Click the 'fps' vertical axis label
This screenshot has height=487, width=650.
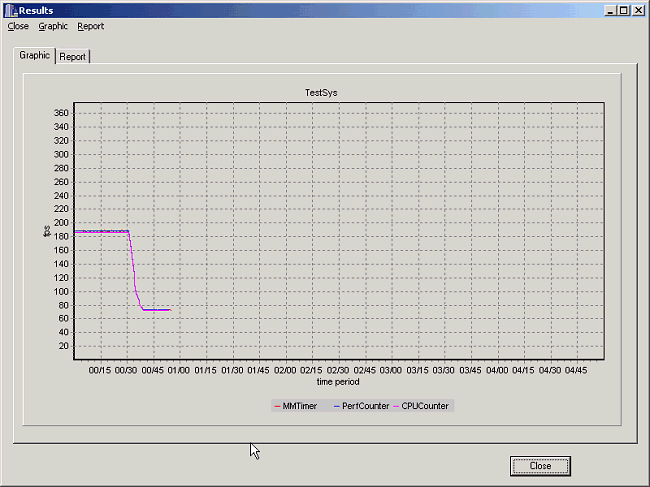coord(47,231)
